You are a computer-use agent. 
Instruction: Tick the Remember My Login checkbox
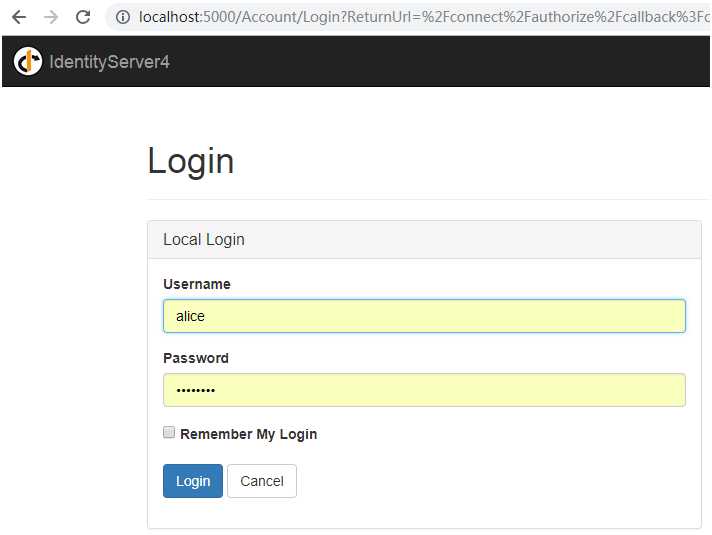coord(169,432)
